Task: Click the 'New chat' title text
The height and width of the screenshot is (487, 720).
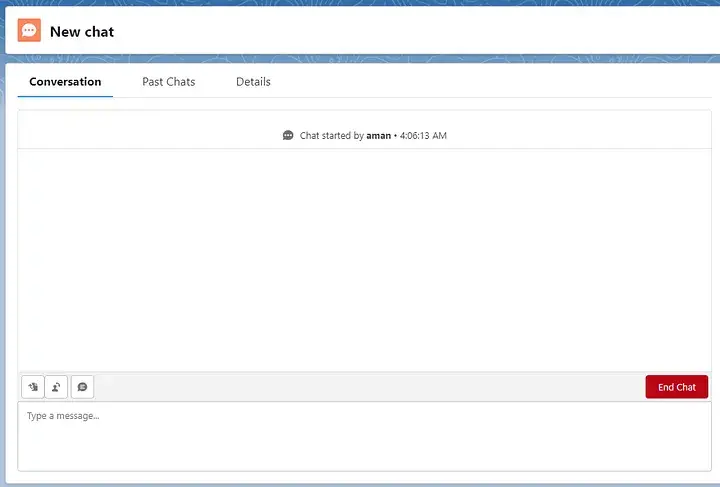Action: [x=82, y=32]
